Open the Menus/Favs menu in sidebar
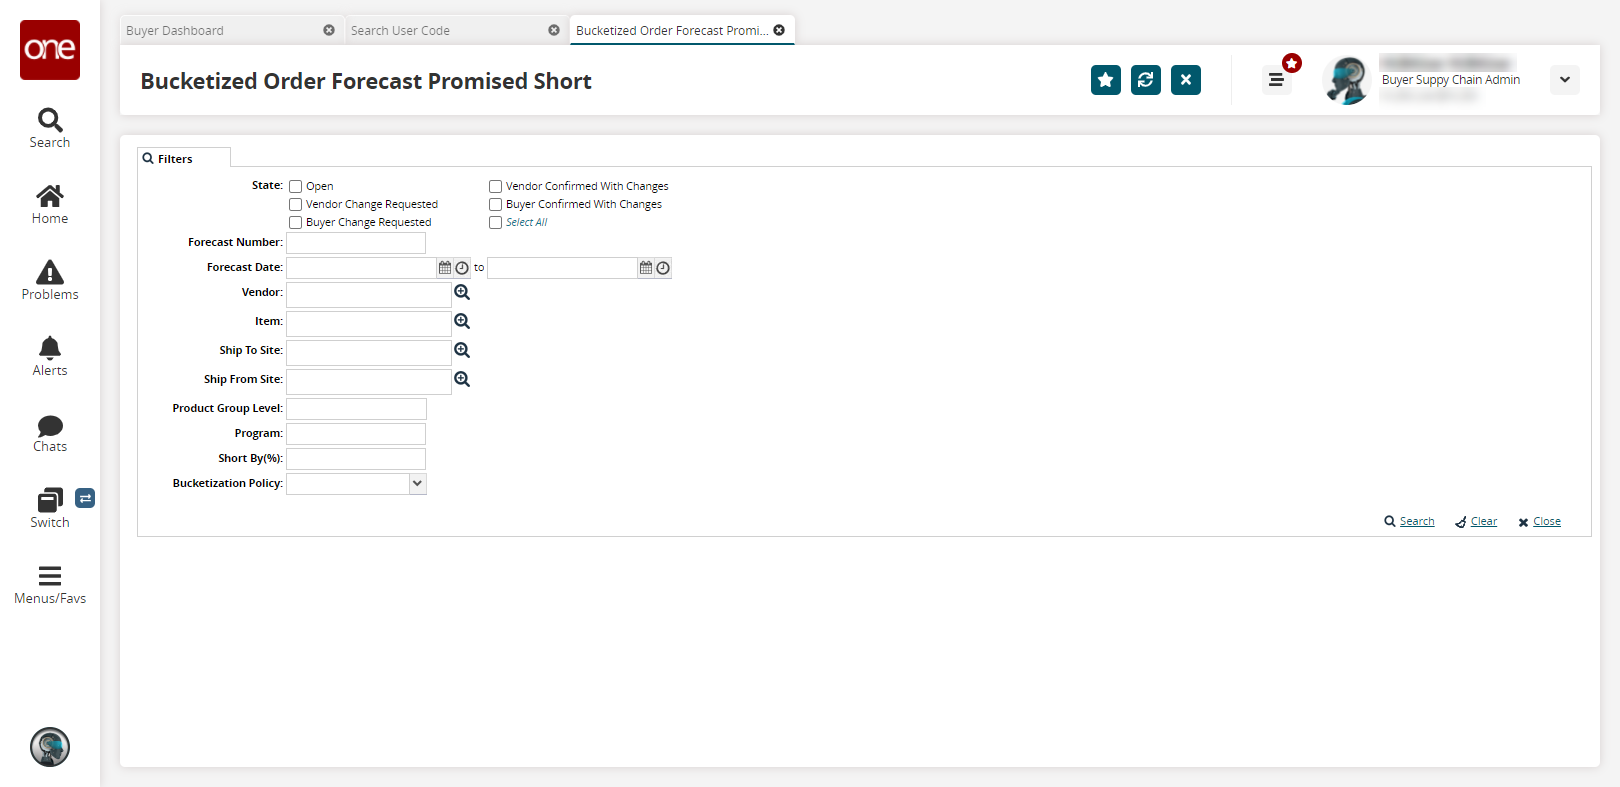 (50, 585)
